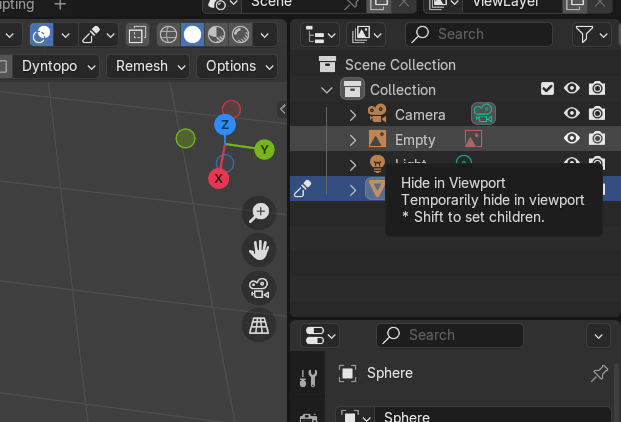Image resolution: width=621 pixels, height=422 pixels.
Task: Click the Camera data icon
Action: pos(483,114)
